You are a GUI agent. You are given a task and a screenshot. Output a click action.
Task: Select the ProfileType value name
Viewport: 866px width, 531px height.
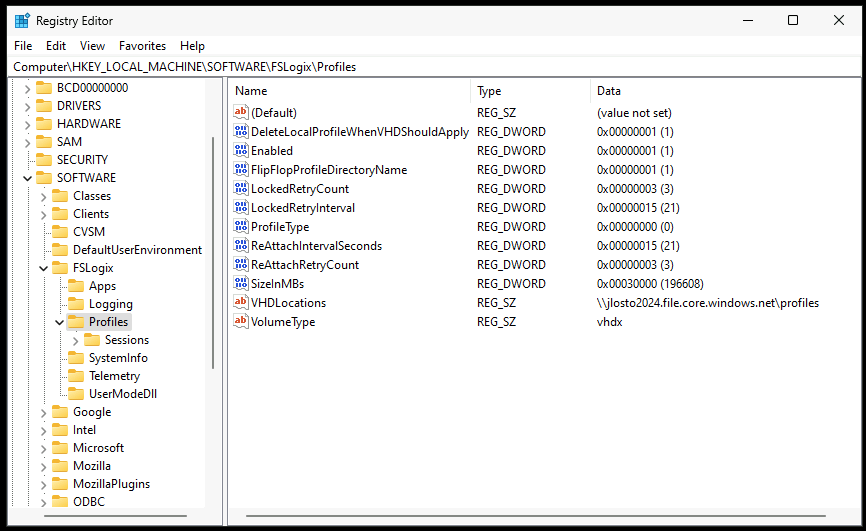pos(280,227)
